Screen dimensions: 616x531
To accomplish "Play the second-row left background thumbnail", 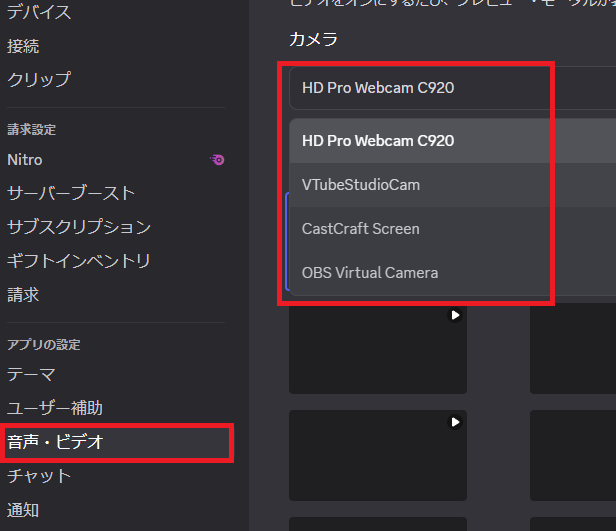I will [x=455, y=422].
